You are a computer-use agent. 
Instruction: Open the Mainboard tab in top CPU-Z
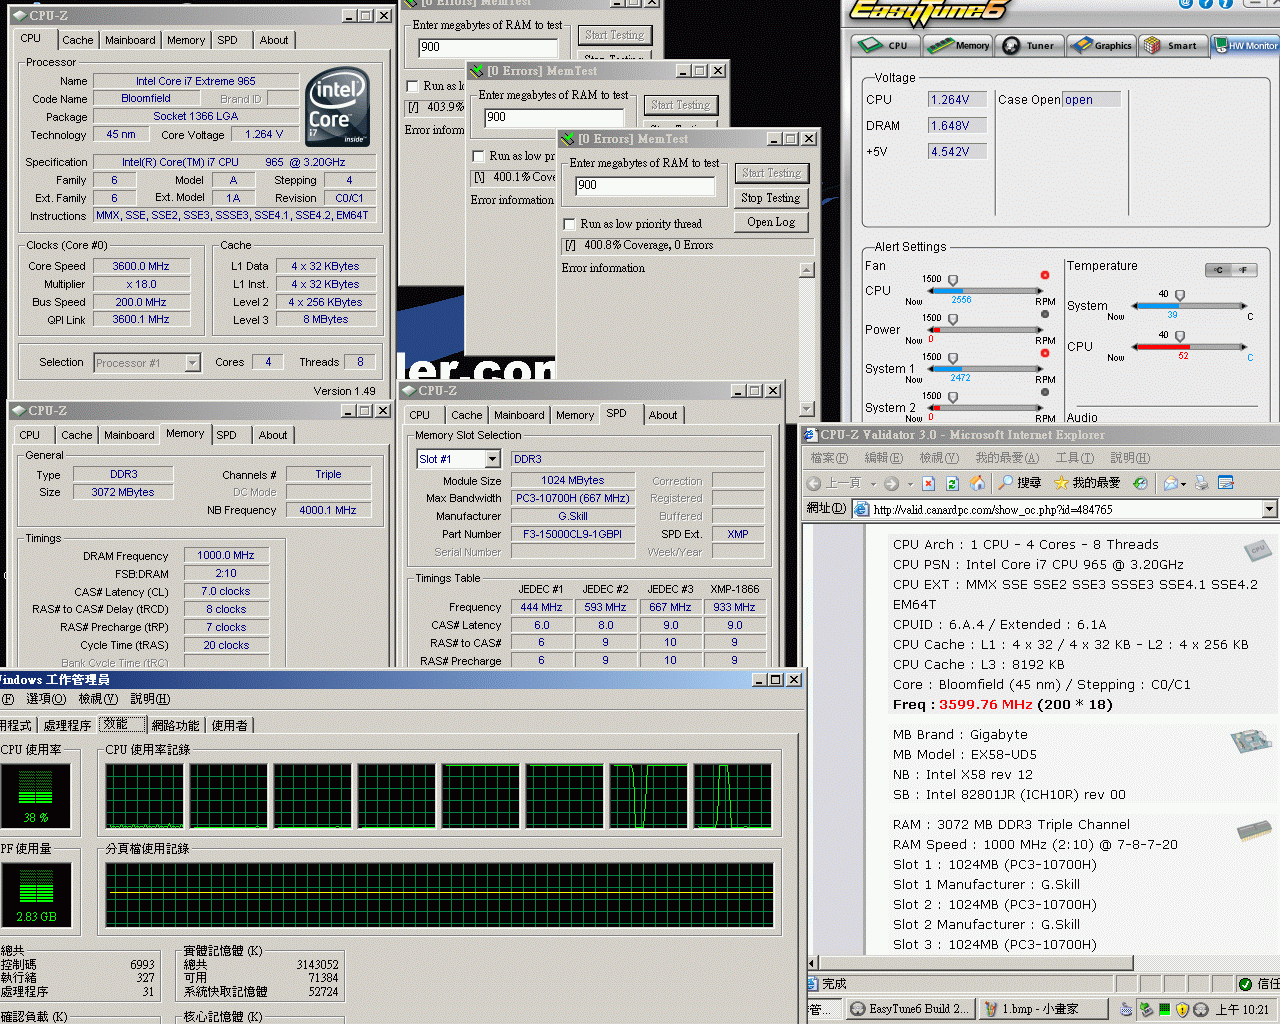pos(130,40)
